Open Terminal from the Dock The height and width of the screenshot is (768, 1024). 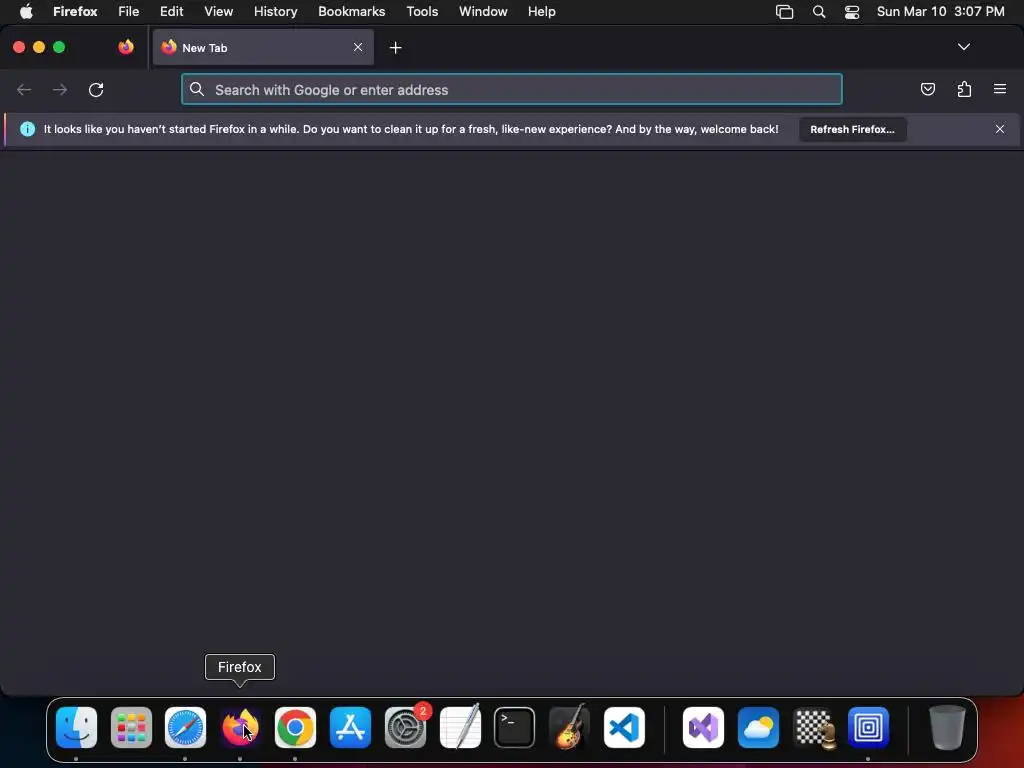point(515,727)
